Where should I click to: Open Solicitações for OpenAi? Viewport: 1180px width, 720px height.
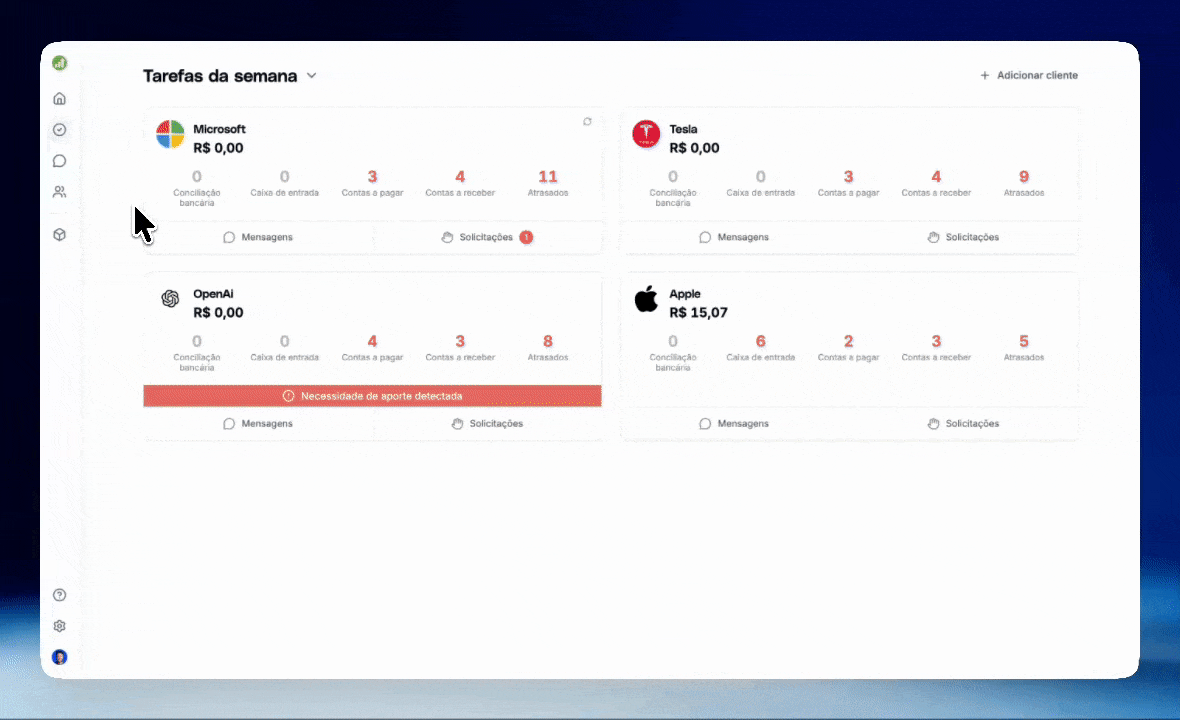tap(487, 424)
